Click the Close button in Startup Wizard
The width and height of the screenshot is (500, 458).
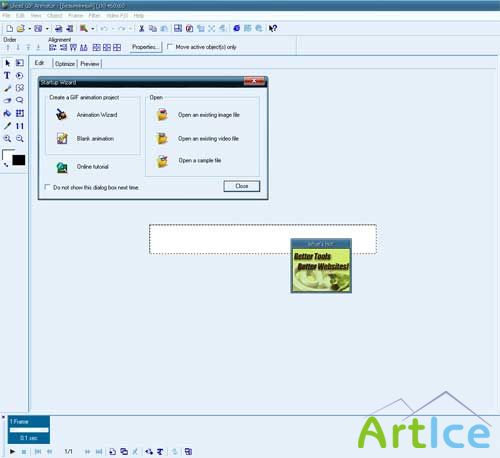pyautogui.click(x=242, y=186)
